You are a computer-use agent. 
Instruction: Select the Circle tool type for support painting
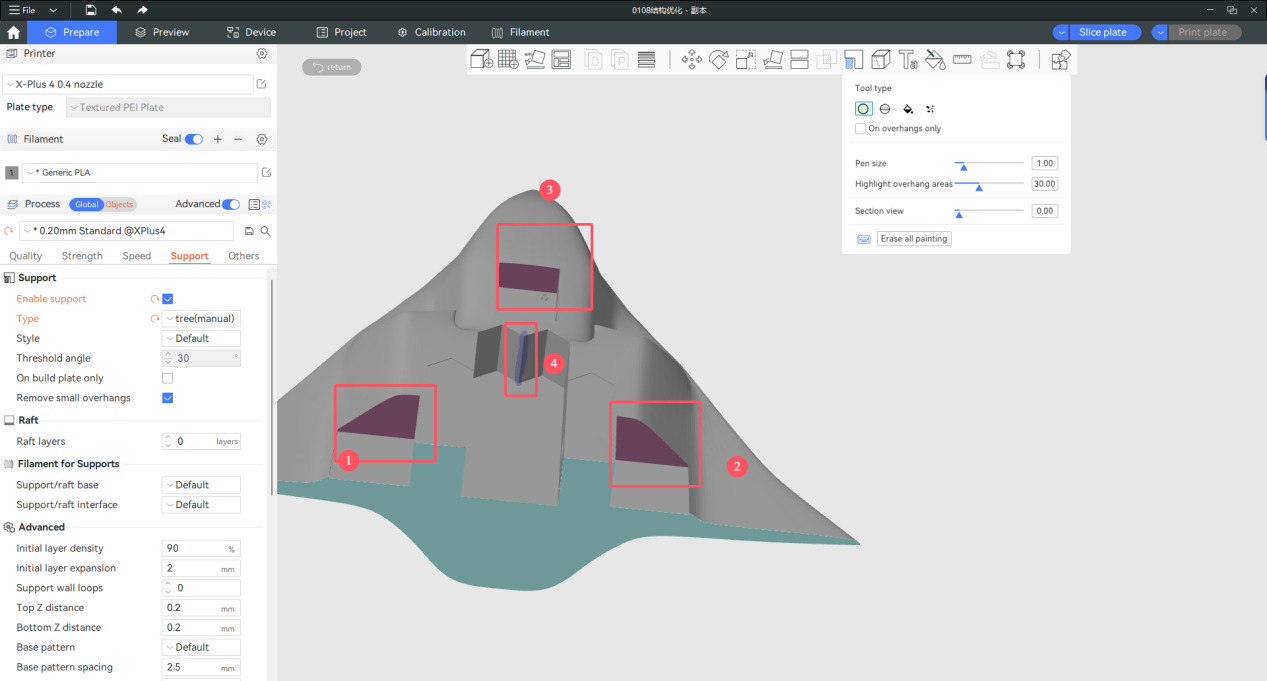point(863,108)
